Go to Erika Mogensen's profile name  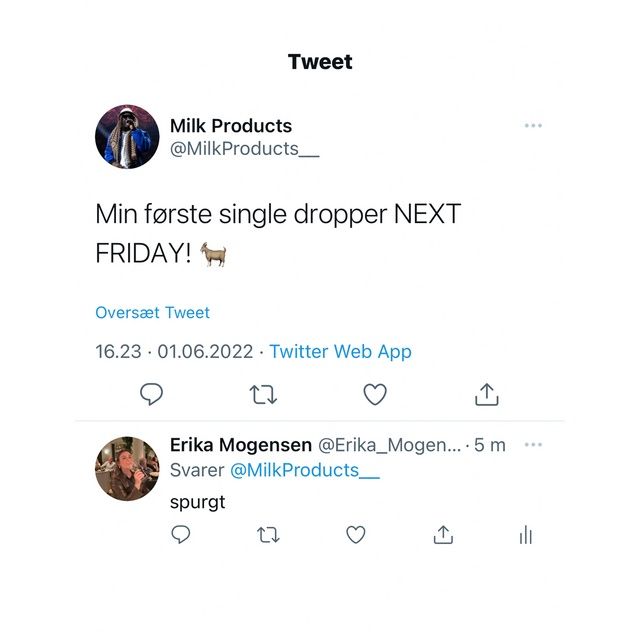point(241,445)
